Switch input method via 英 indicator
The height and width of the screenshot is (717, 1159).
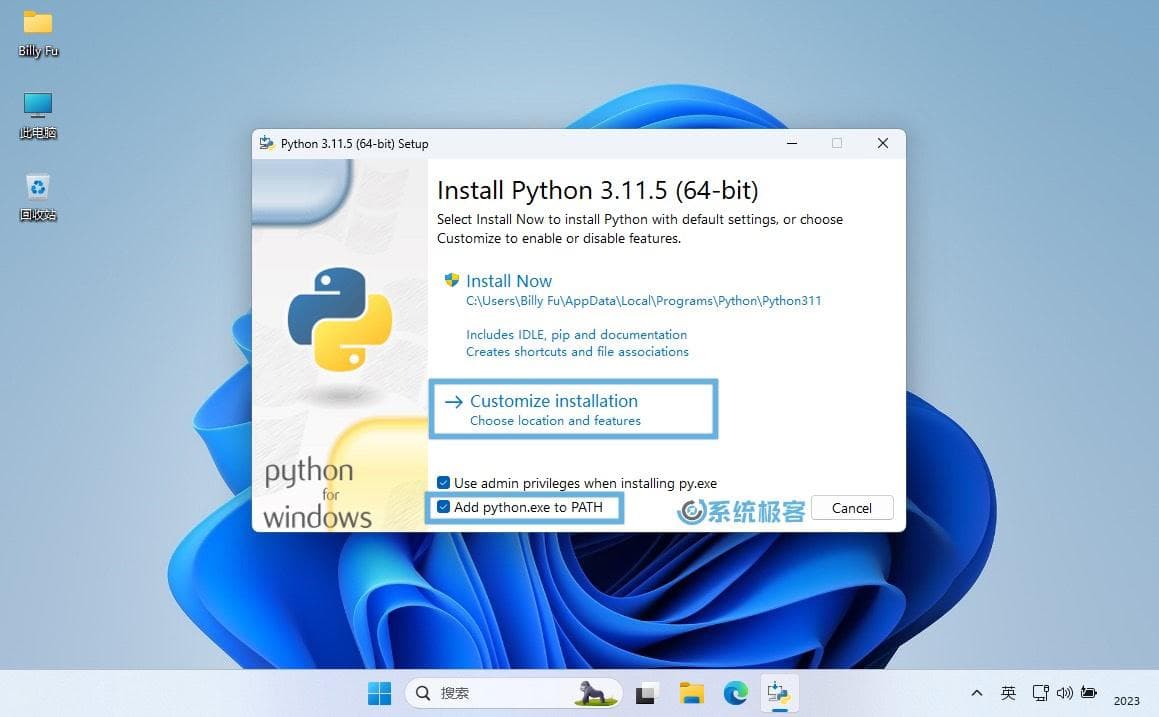pyautogui.click(x=1008, y=693)
